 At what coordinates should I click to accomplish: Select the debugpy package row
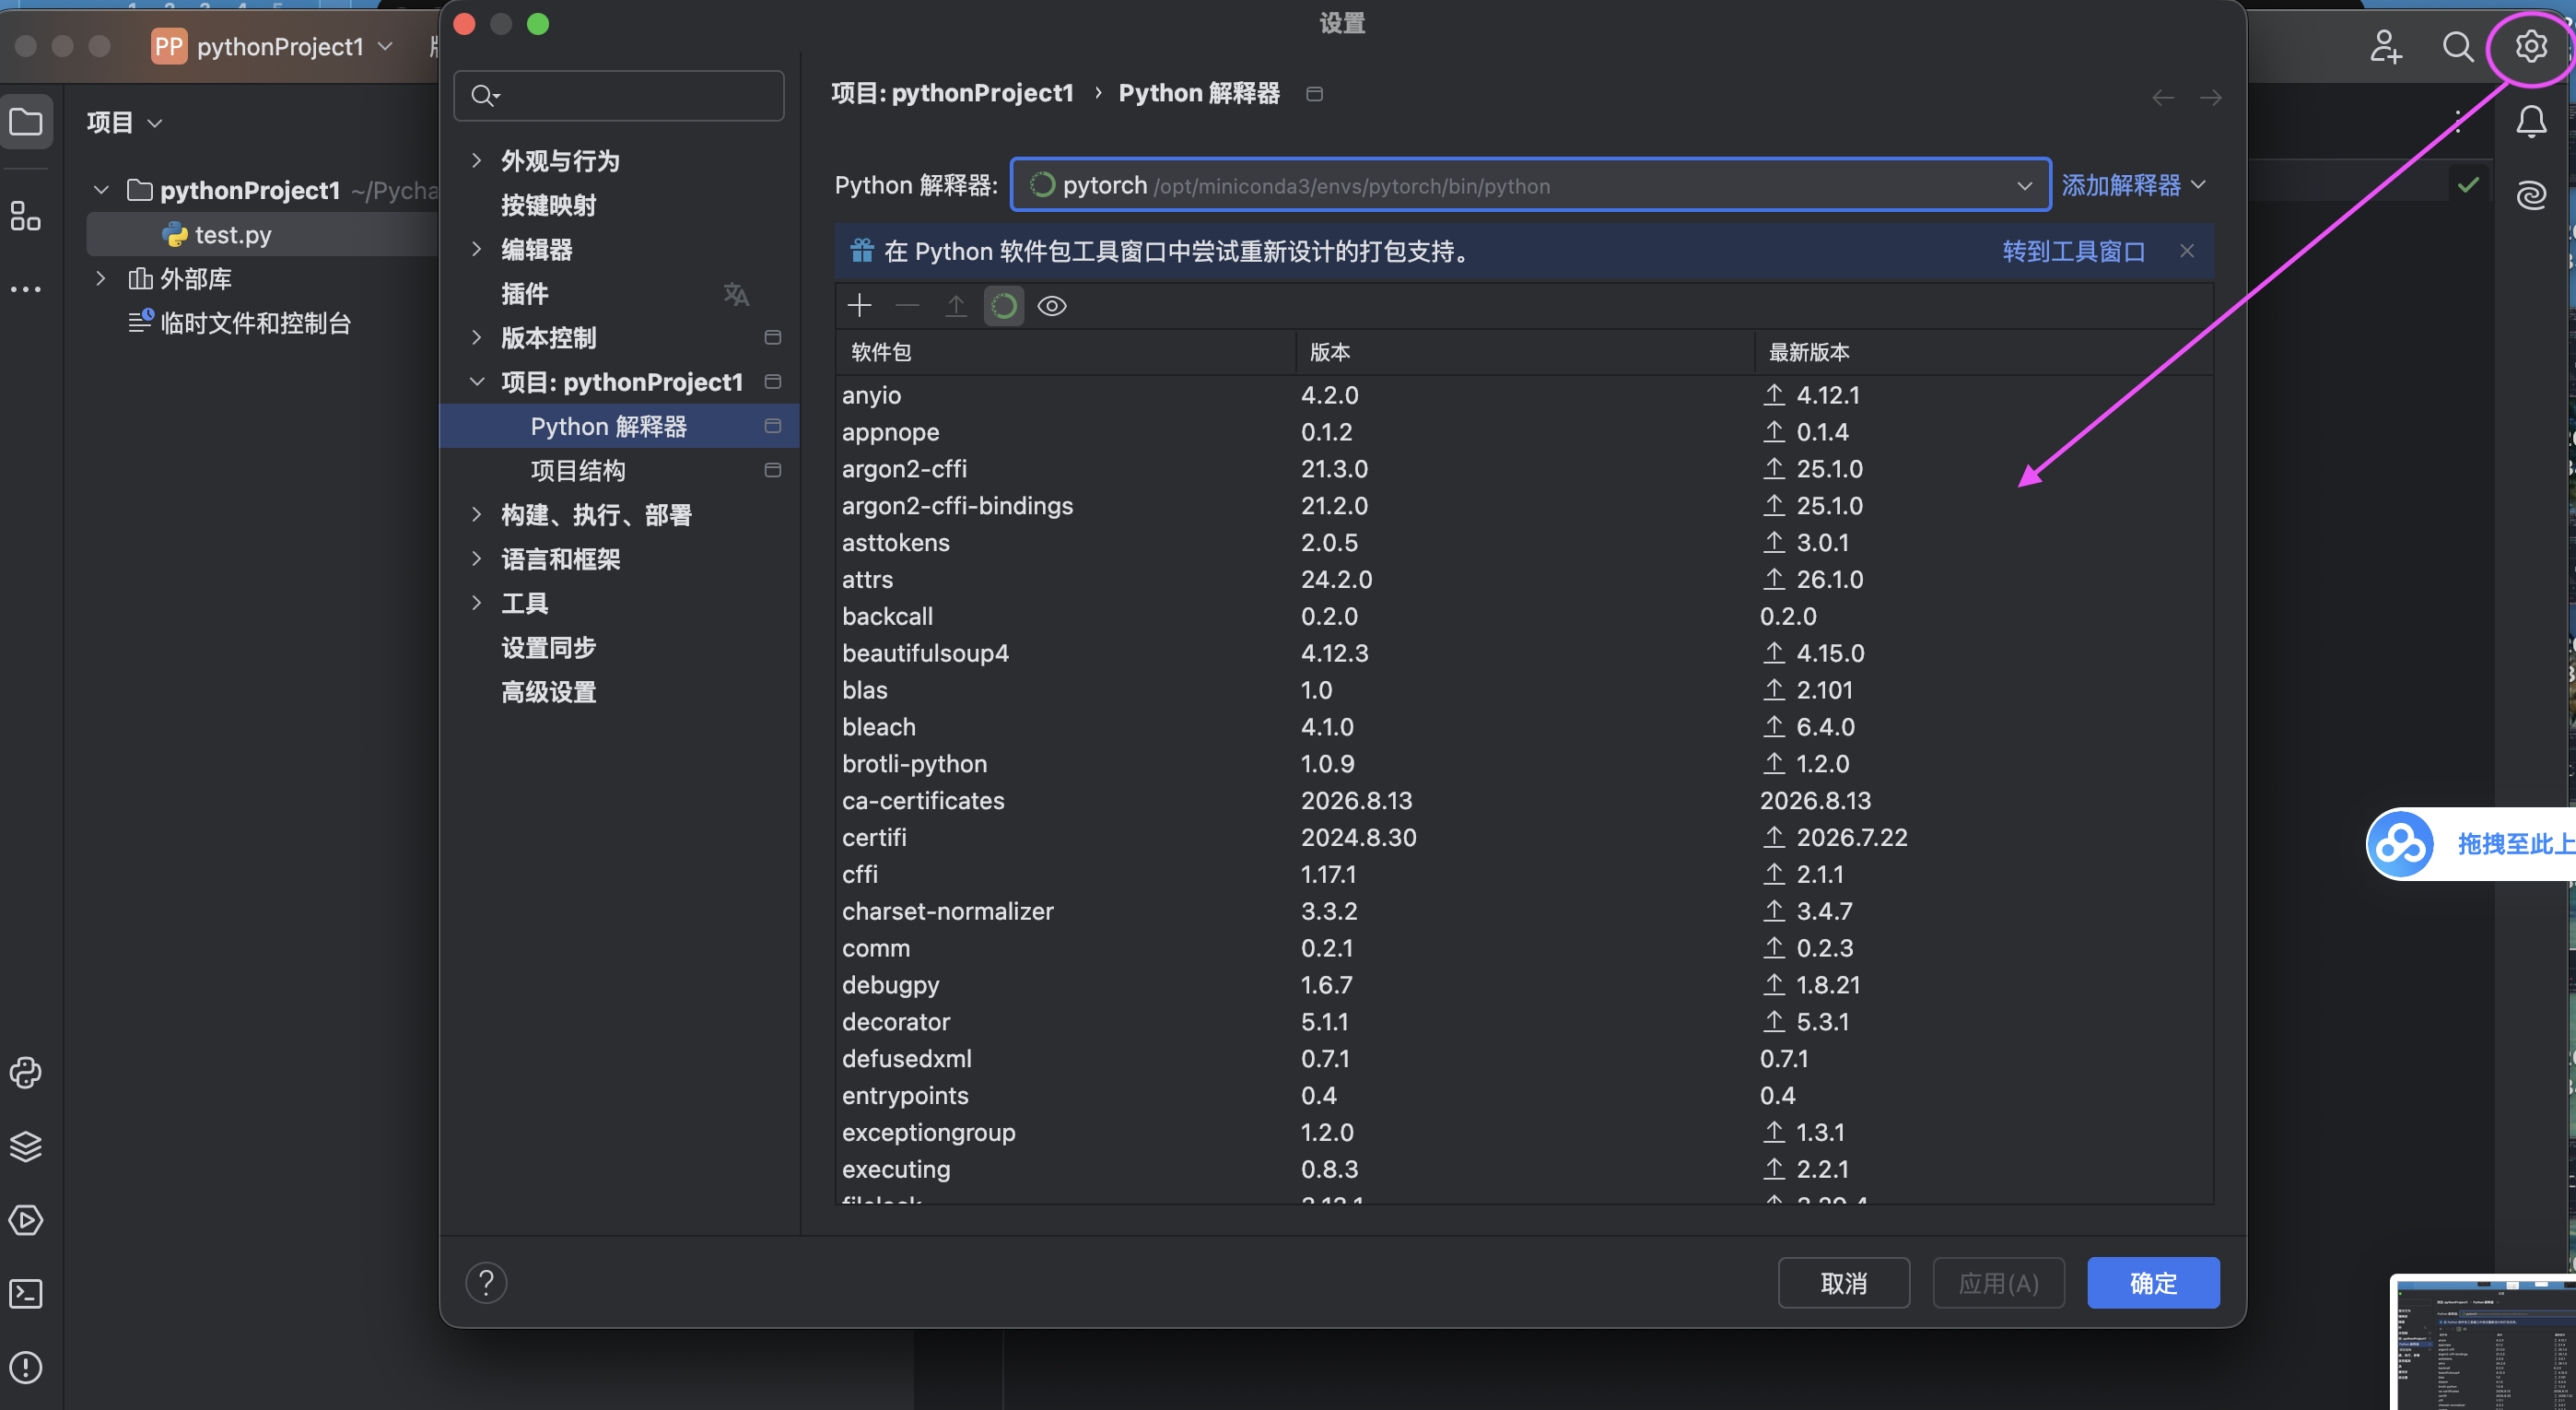[x=1523, y=985]
